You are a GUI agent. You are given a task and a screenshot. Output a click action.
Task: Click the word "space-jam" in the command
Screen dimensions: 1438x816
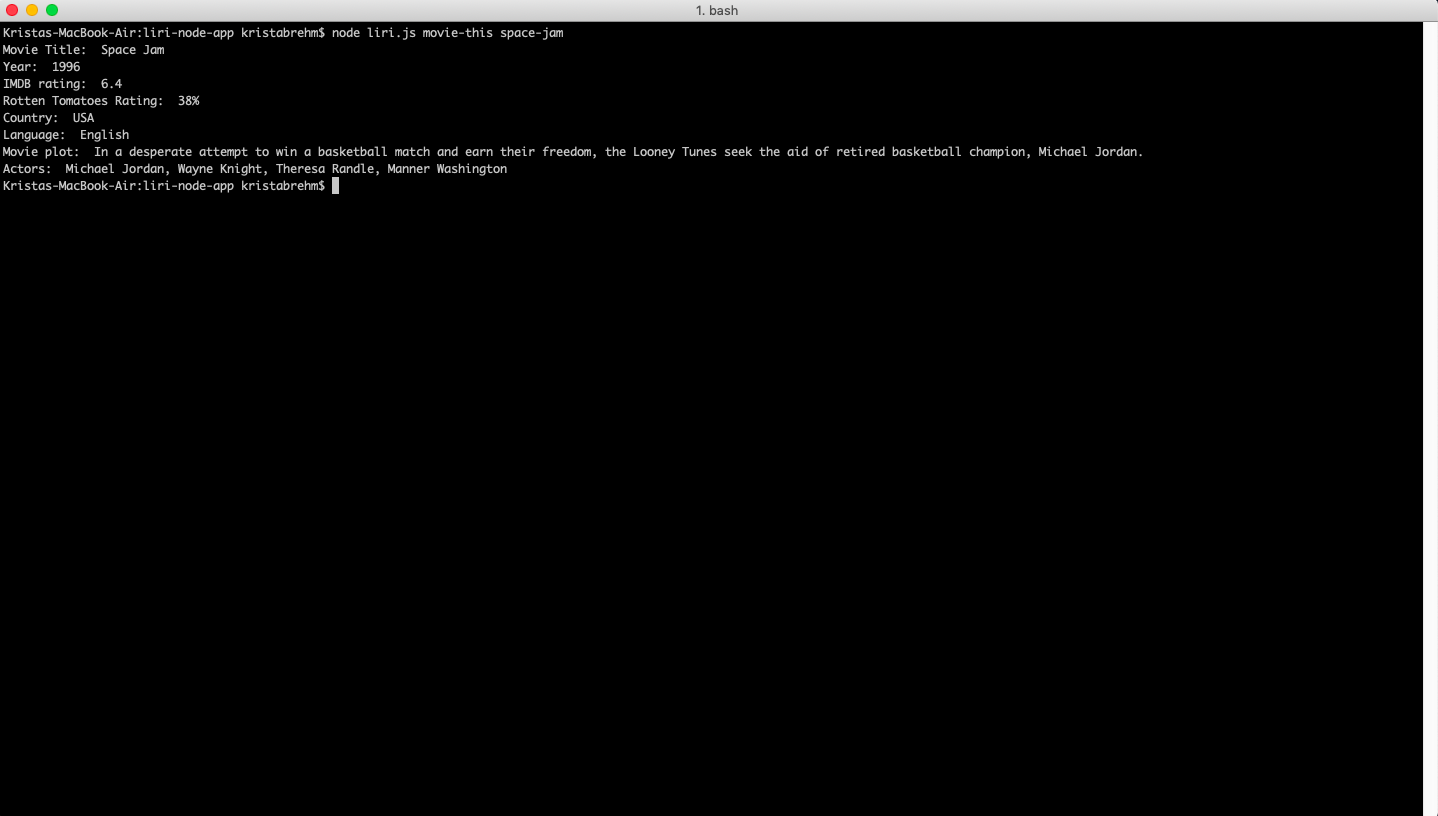533,32
